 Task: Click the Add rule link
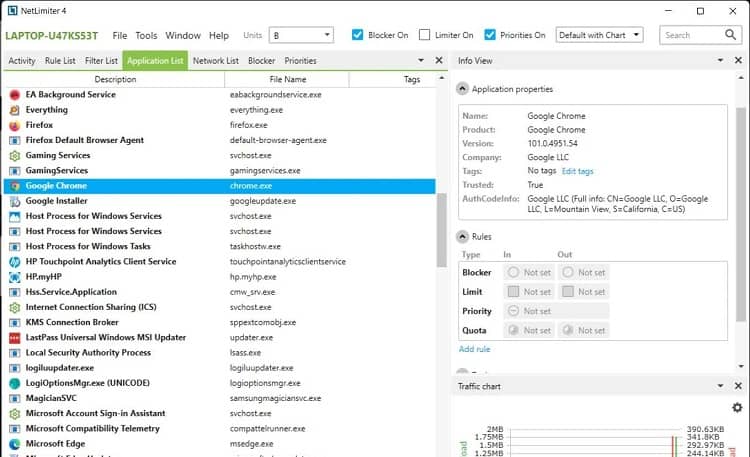[x=474, y=349]
